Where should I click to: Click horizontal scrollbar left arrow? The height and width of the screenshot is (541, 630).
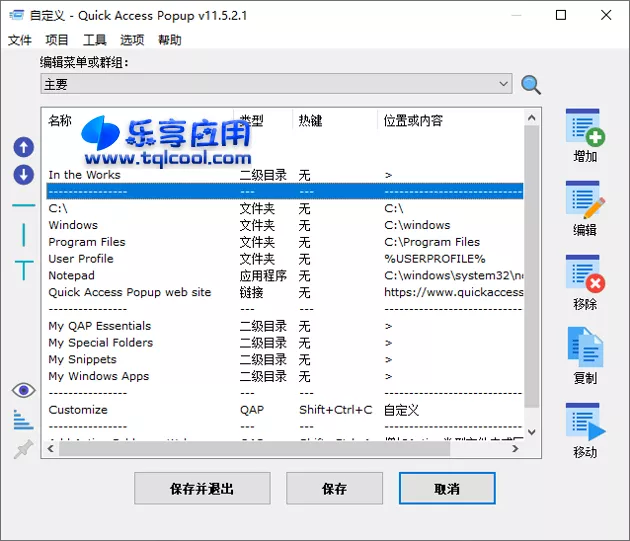tap(51, 449)
